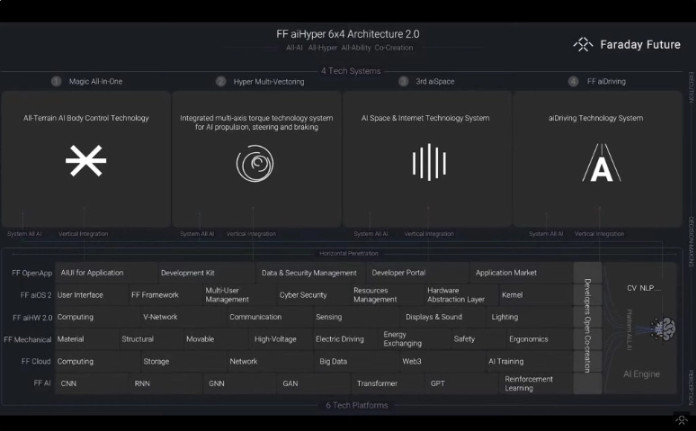Click Computing in the FF aiHW 2.0 row
Image resolution: width=696 pixels, height=431 pixels.
97,317
